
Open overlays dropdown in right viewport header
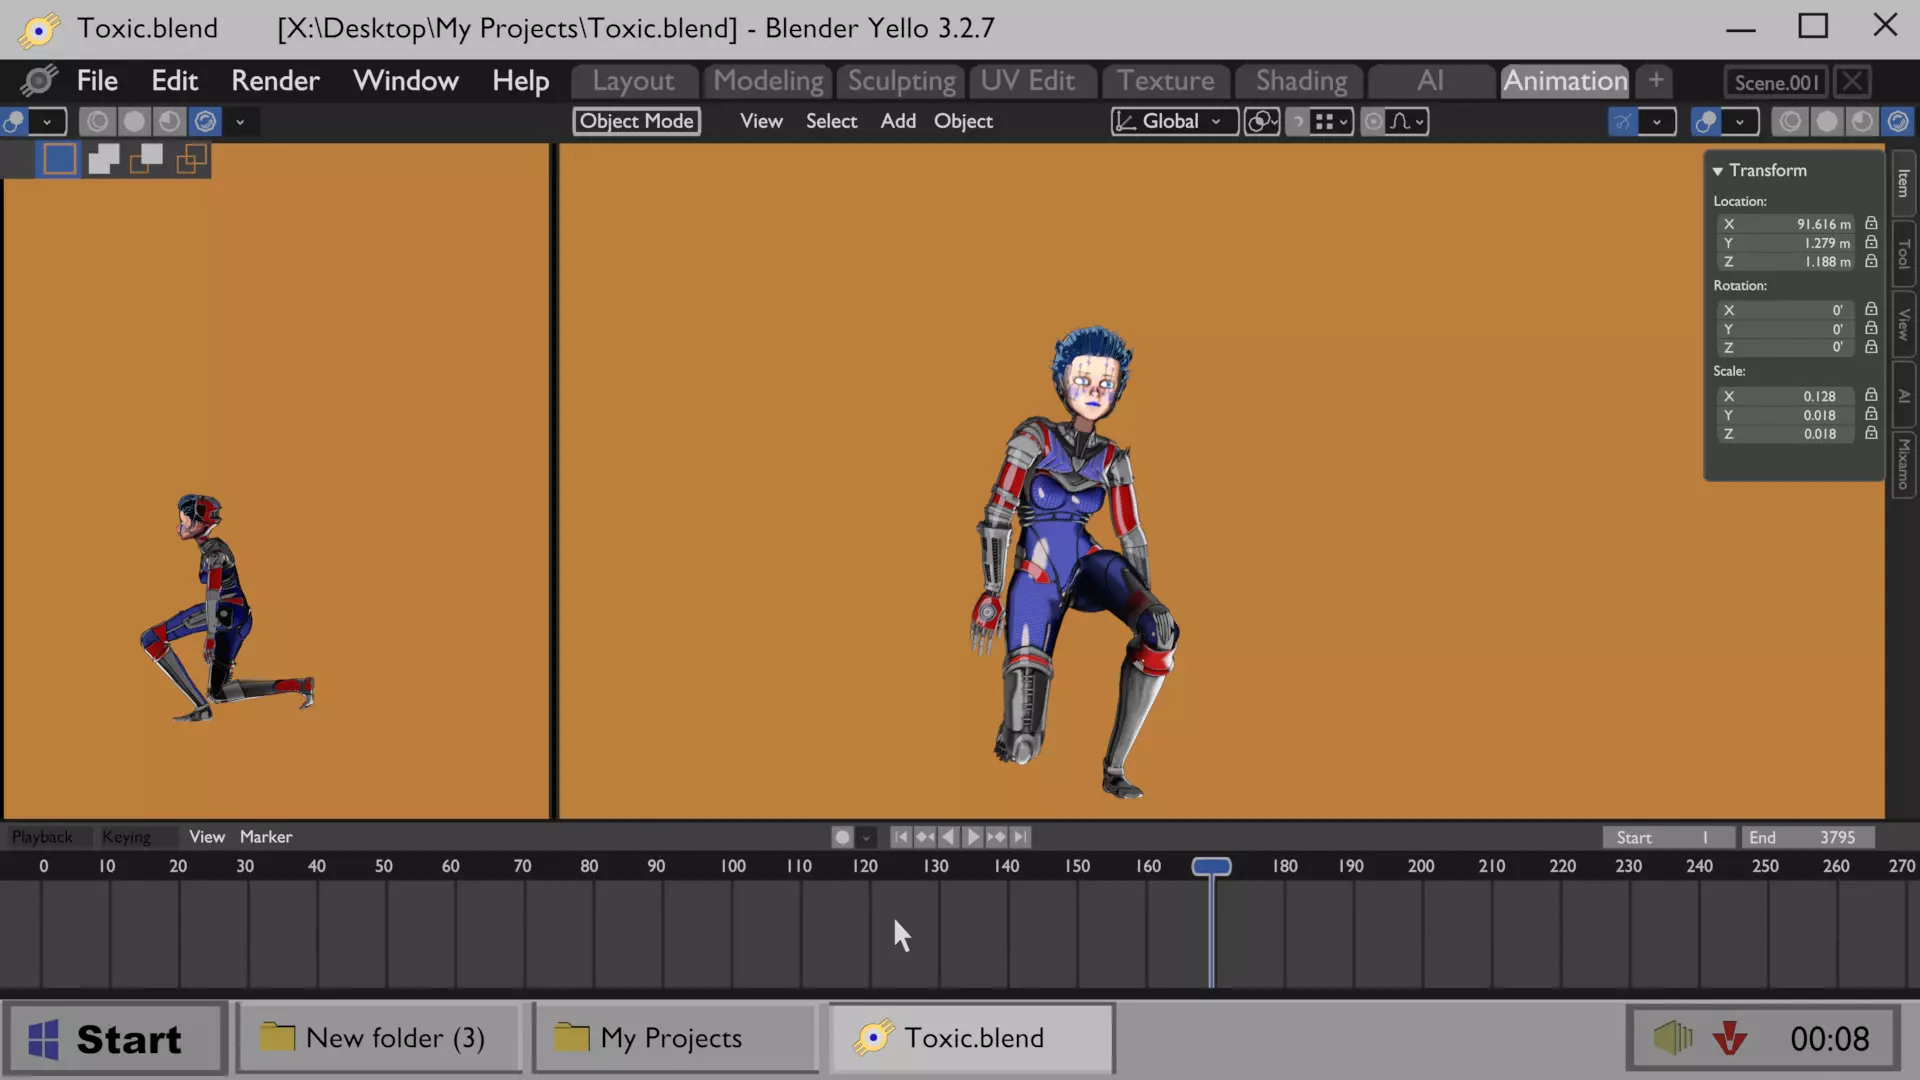tap(1740, 122)
